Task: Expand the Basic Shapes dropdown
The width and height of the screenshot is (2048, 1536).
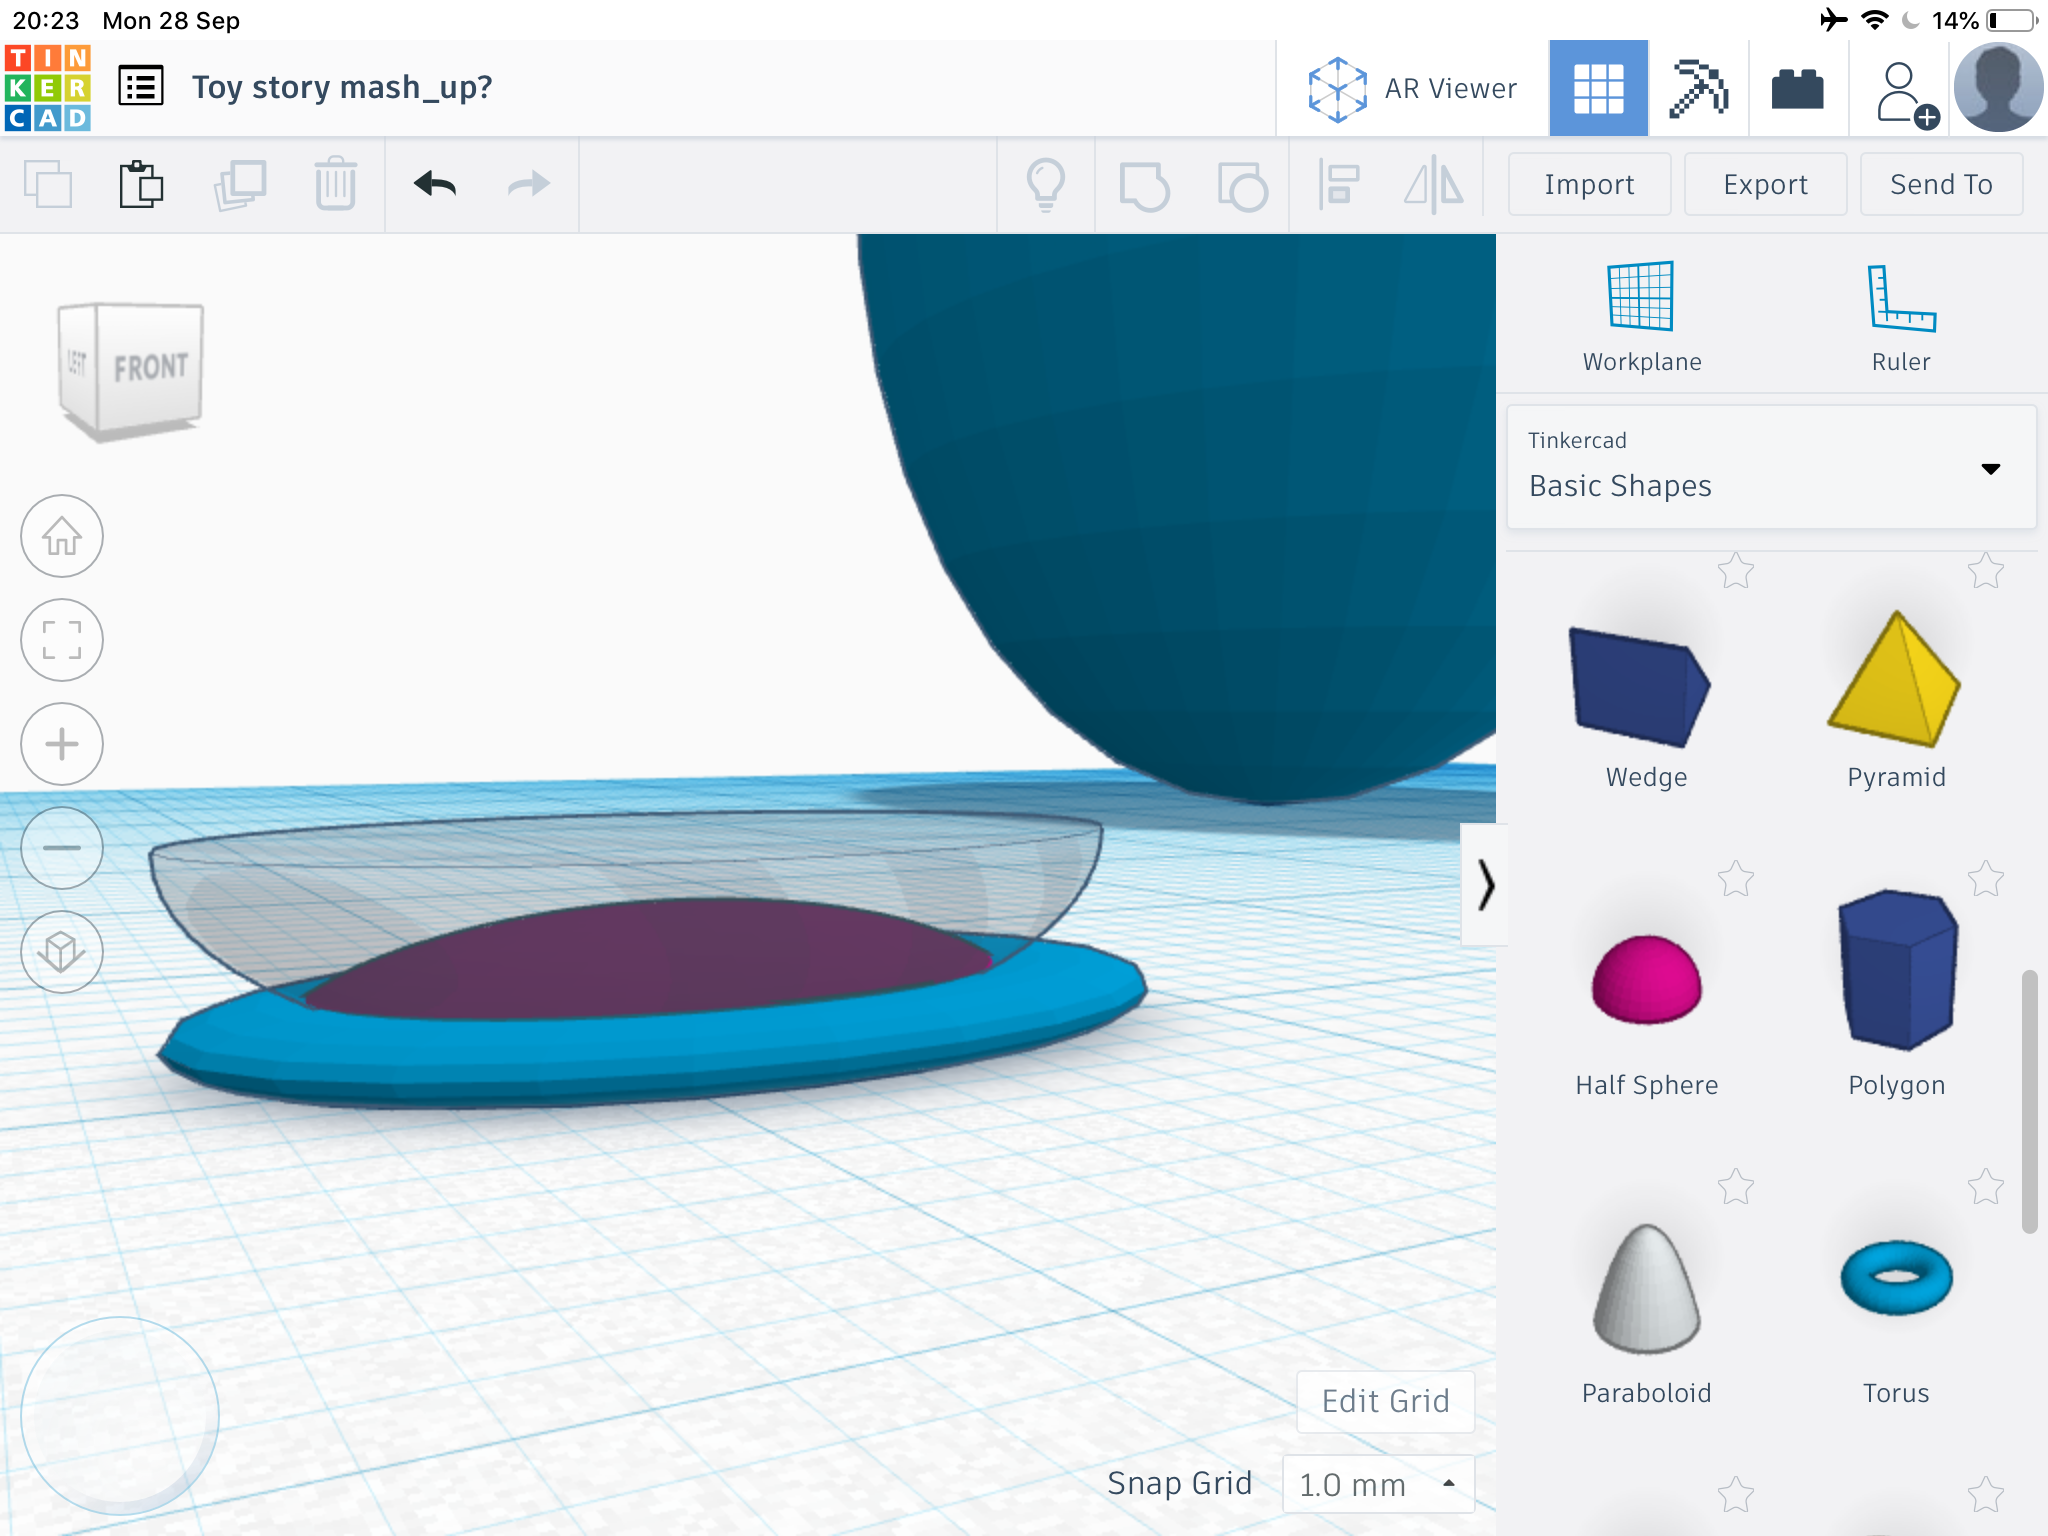Action: (x=1990, y=468)
